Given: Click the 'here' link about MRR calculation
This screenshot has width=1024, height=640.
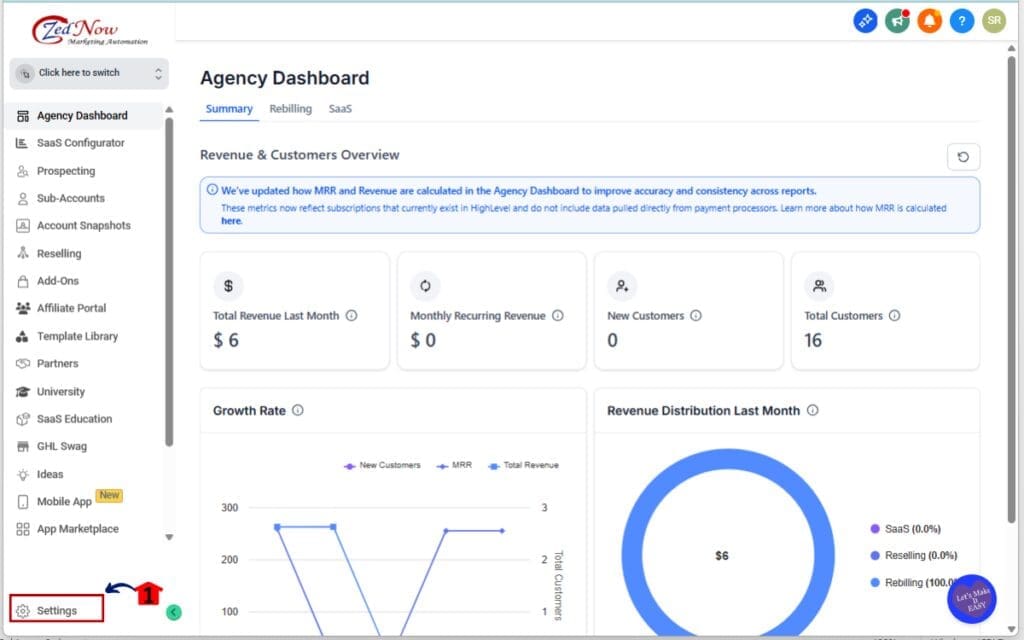Looking at the screenshot, I should tap(231, 221).
